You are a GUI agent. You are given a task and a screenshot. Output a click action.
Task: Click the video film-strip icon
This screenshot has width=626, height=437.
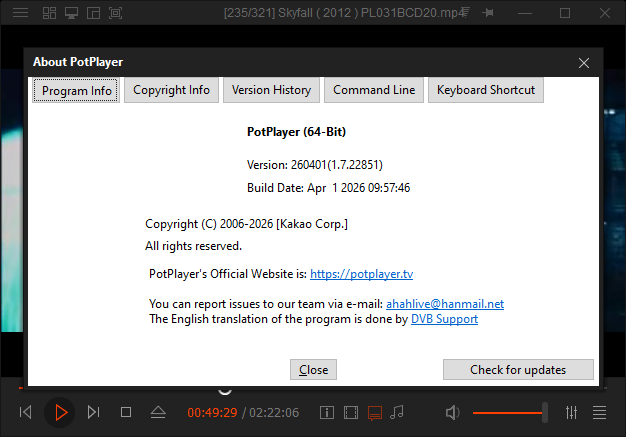(351, 412)
